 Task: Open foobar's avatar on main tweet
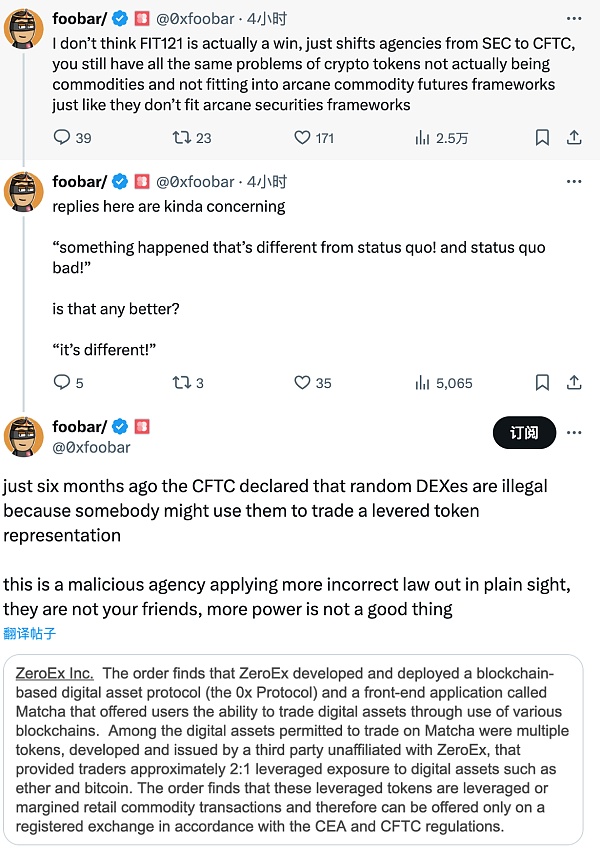[24, 437]
